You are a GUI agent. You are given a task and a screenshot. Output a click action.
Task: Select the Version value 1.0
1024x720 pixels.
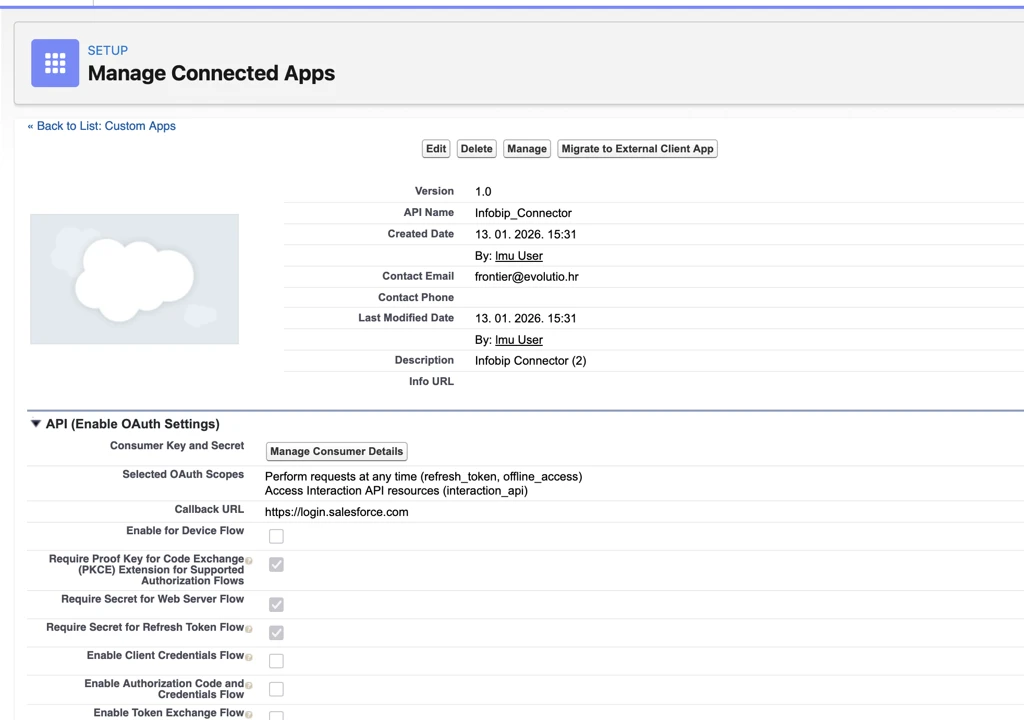(x=483, y=191)
